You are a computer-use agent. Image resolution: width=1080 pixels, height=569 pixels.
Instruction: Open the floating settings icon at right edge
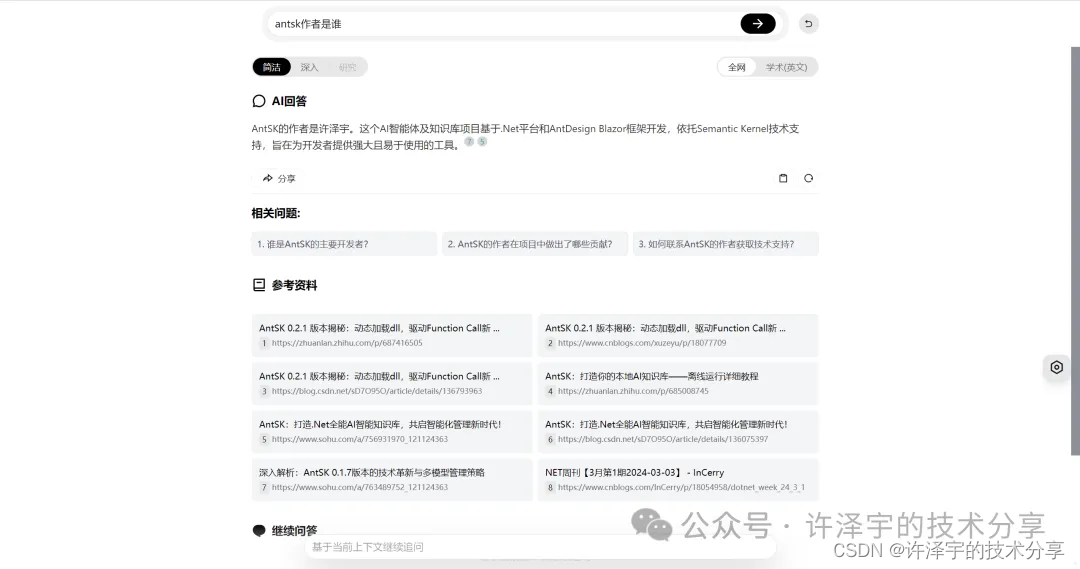tap(1057, 367)
